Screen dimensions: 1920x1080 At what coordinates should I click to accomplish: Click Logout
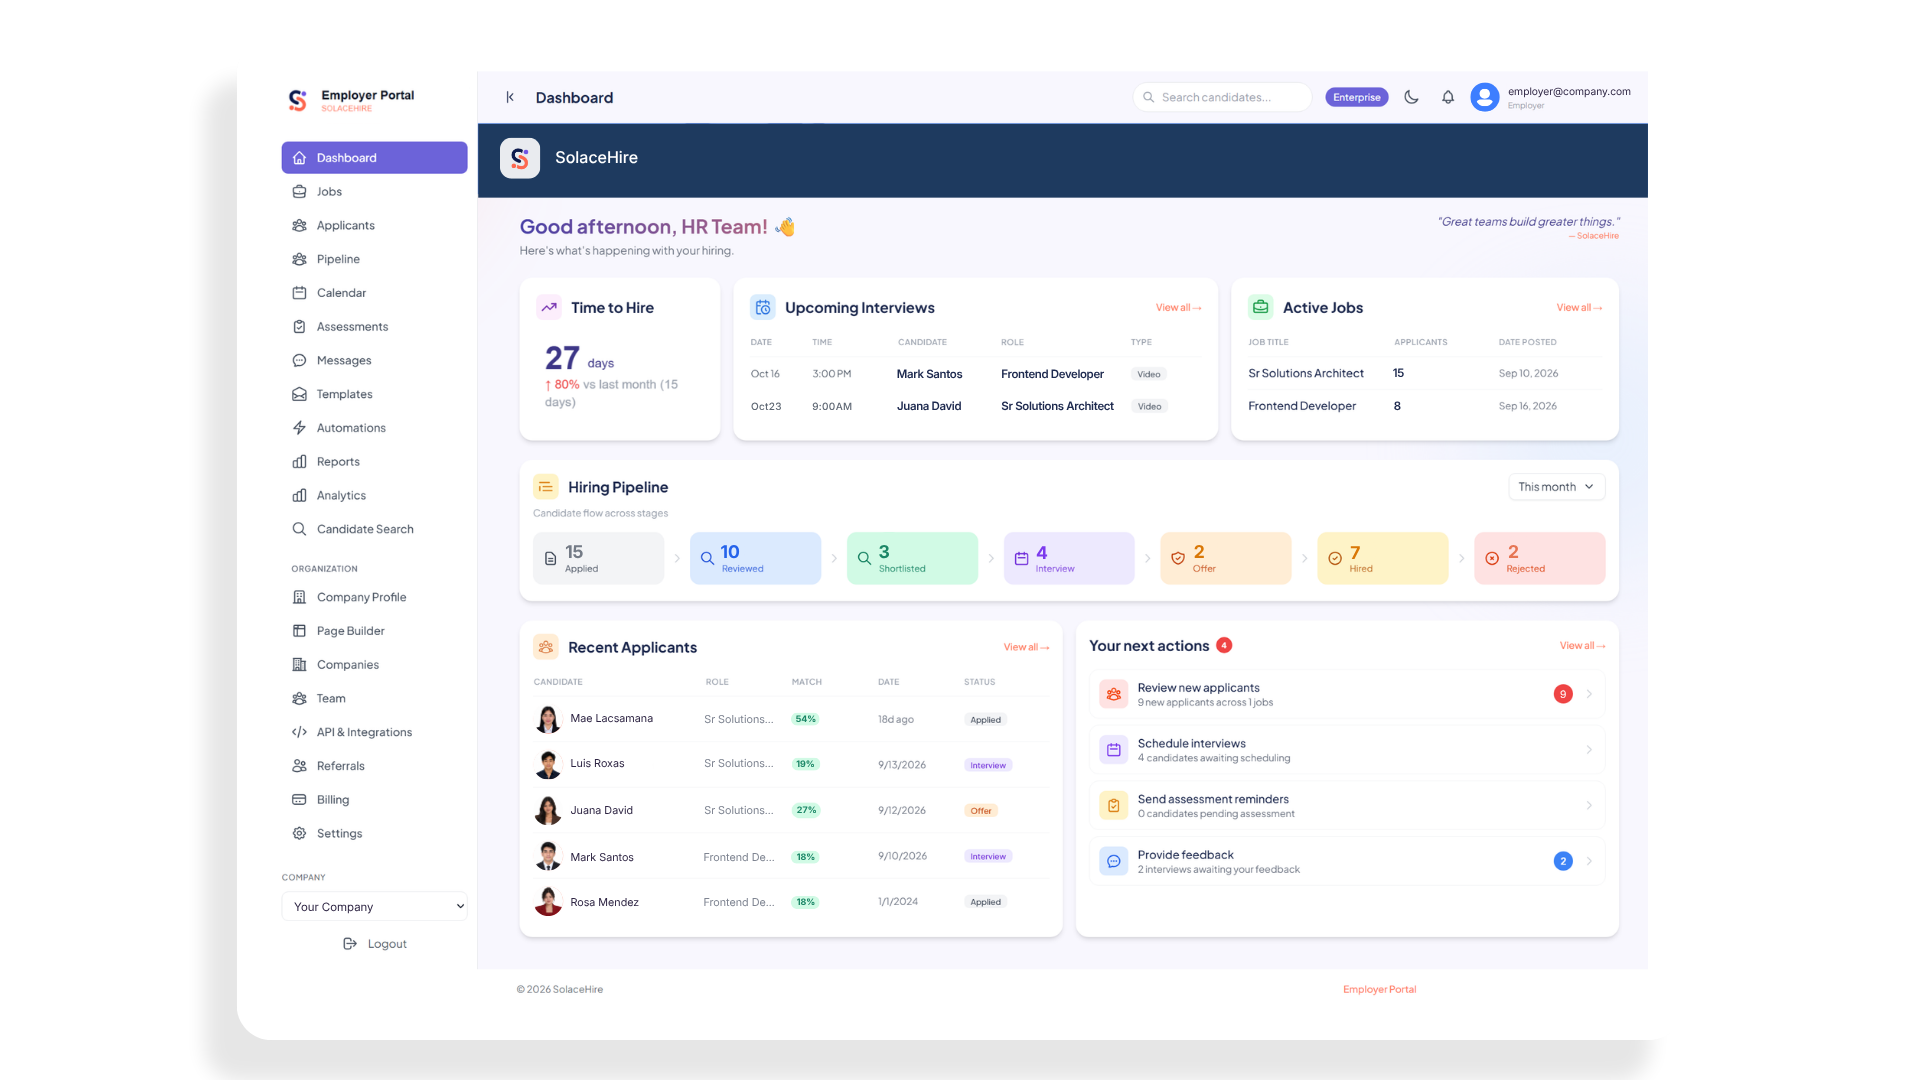tap(374, 944)
